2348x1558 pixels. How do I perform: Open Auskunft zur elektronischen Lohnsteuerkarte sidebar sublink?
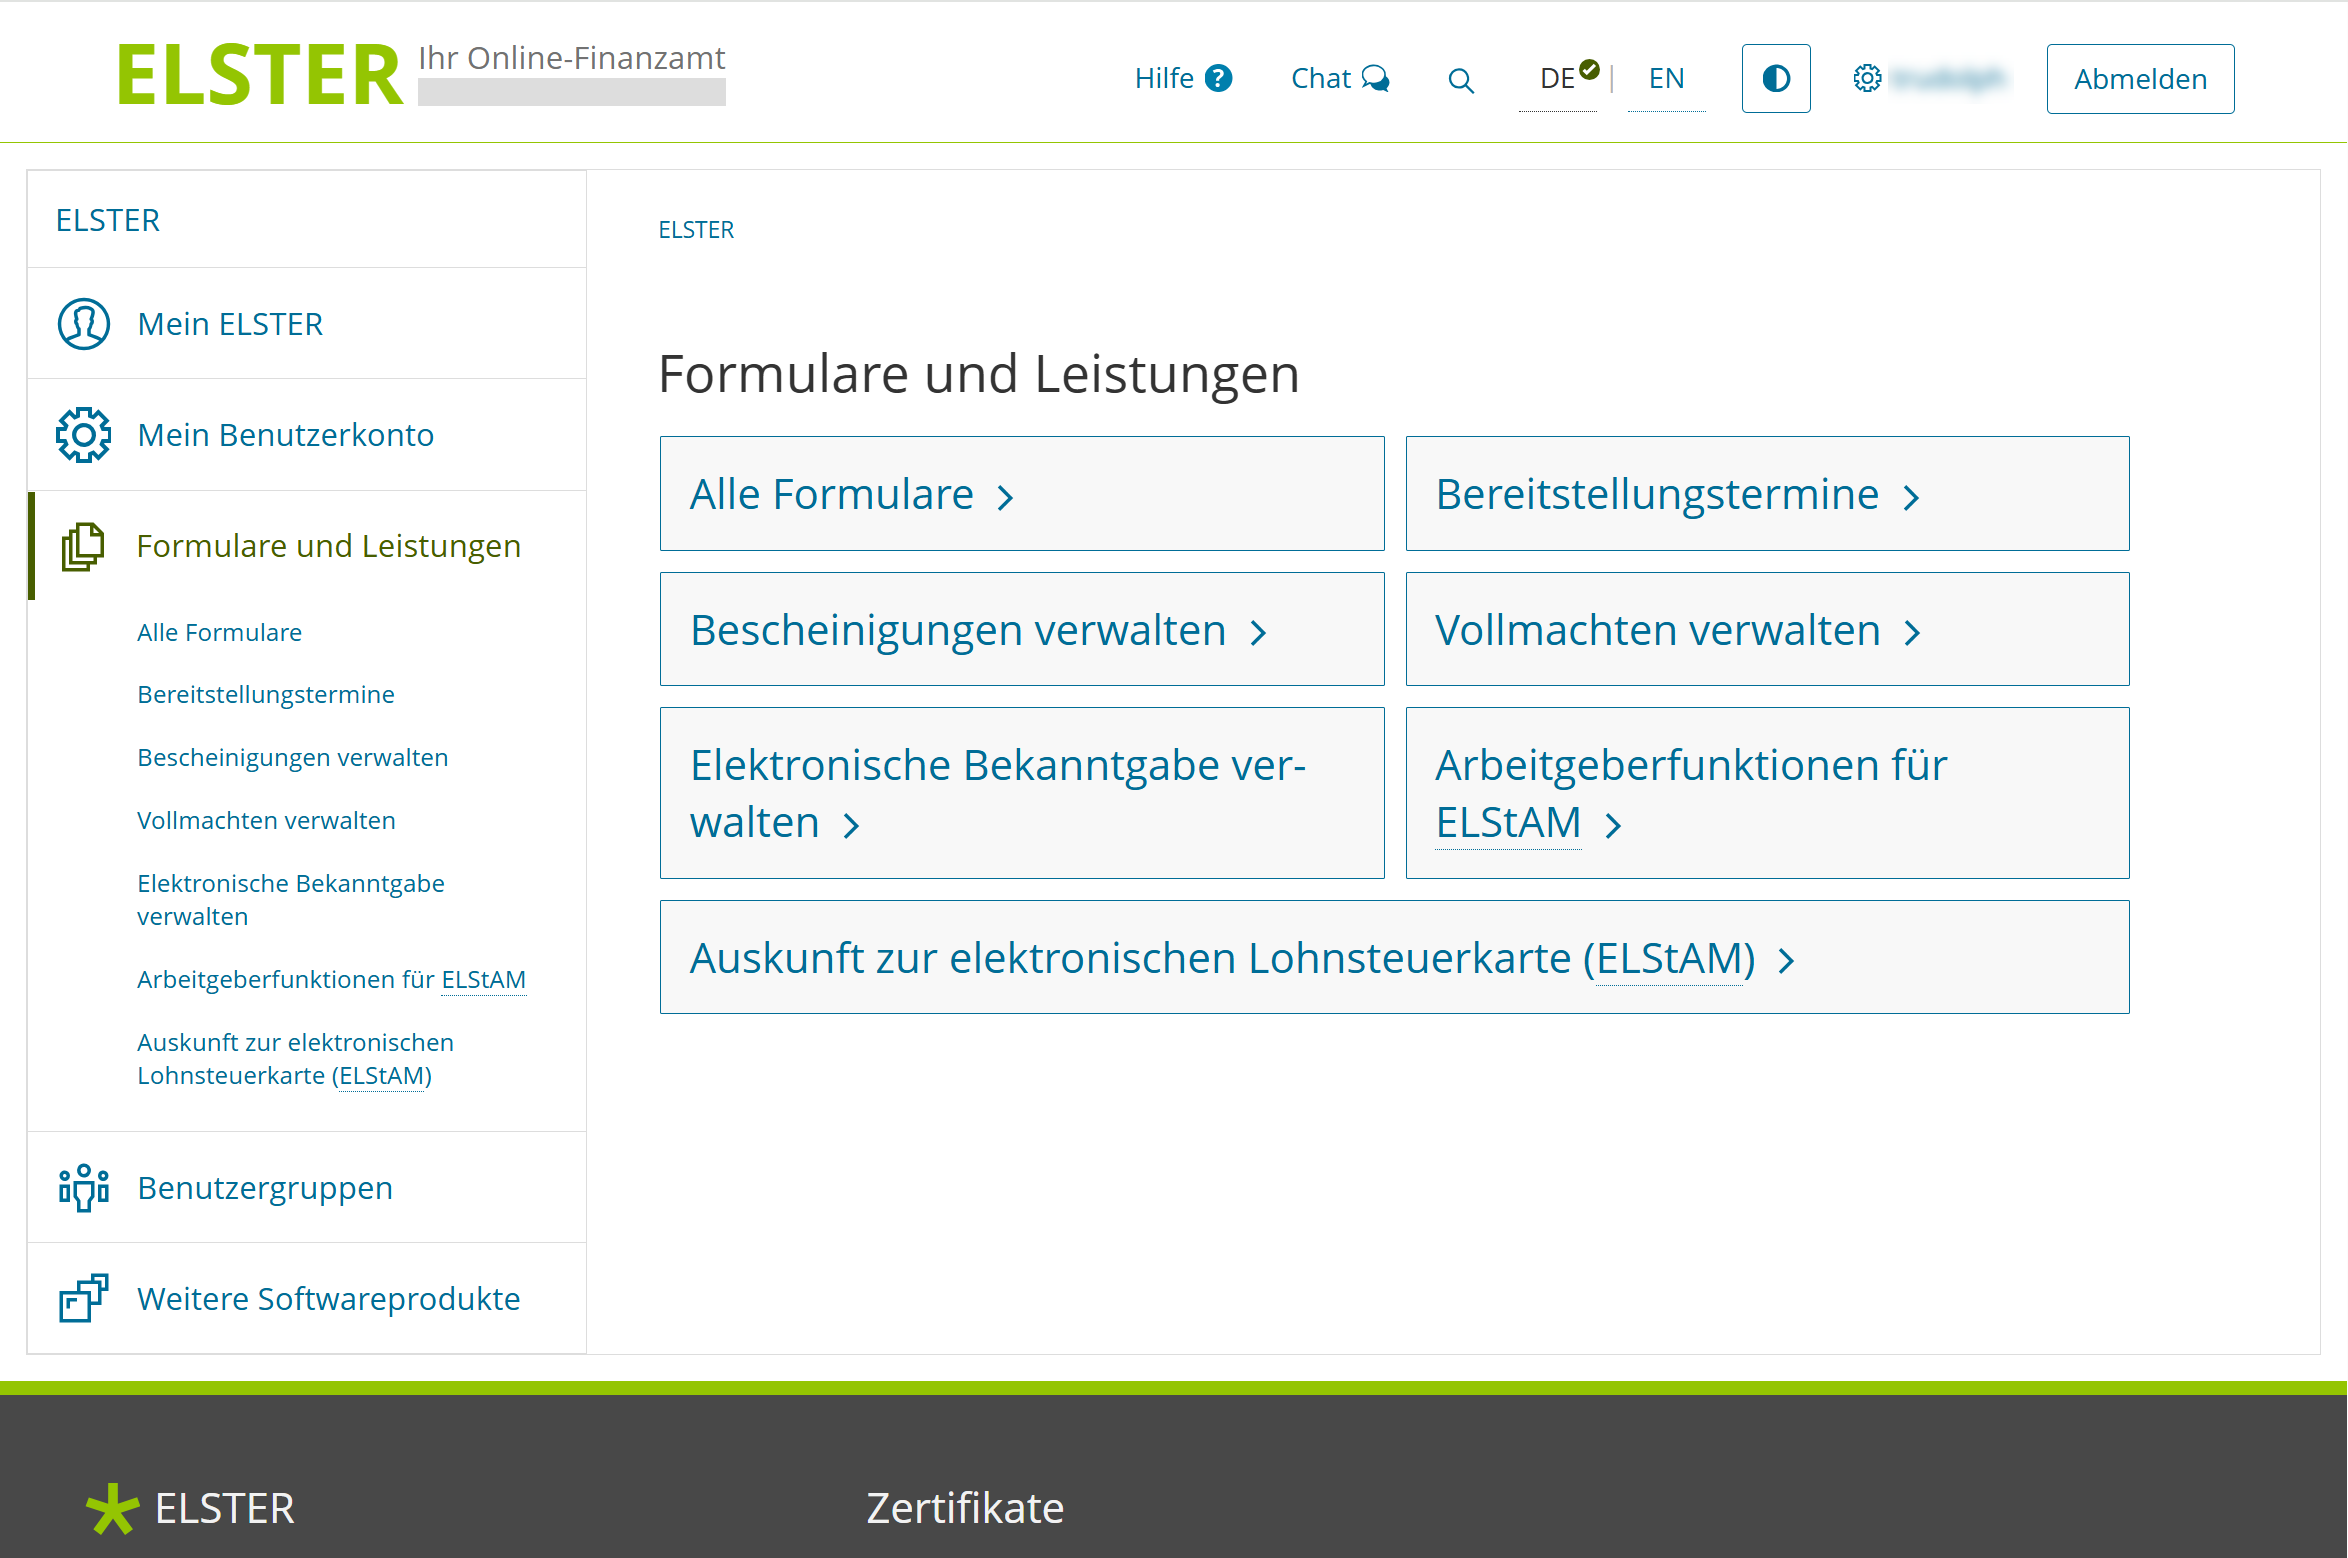(295, 1058)
